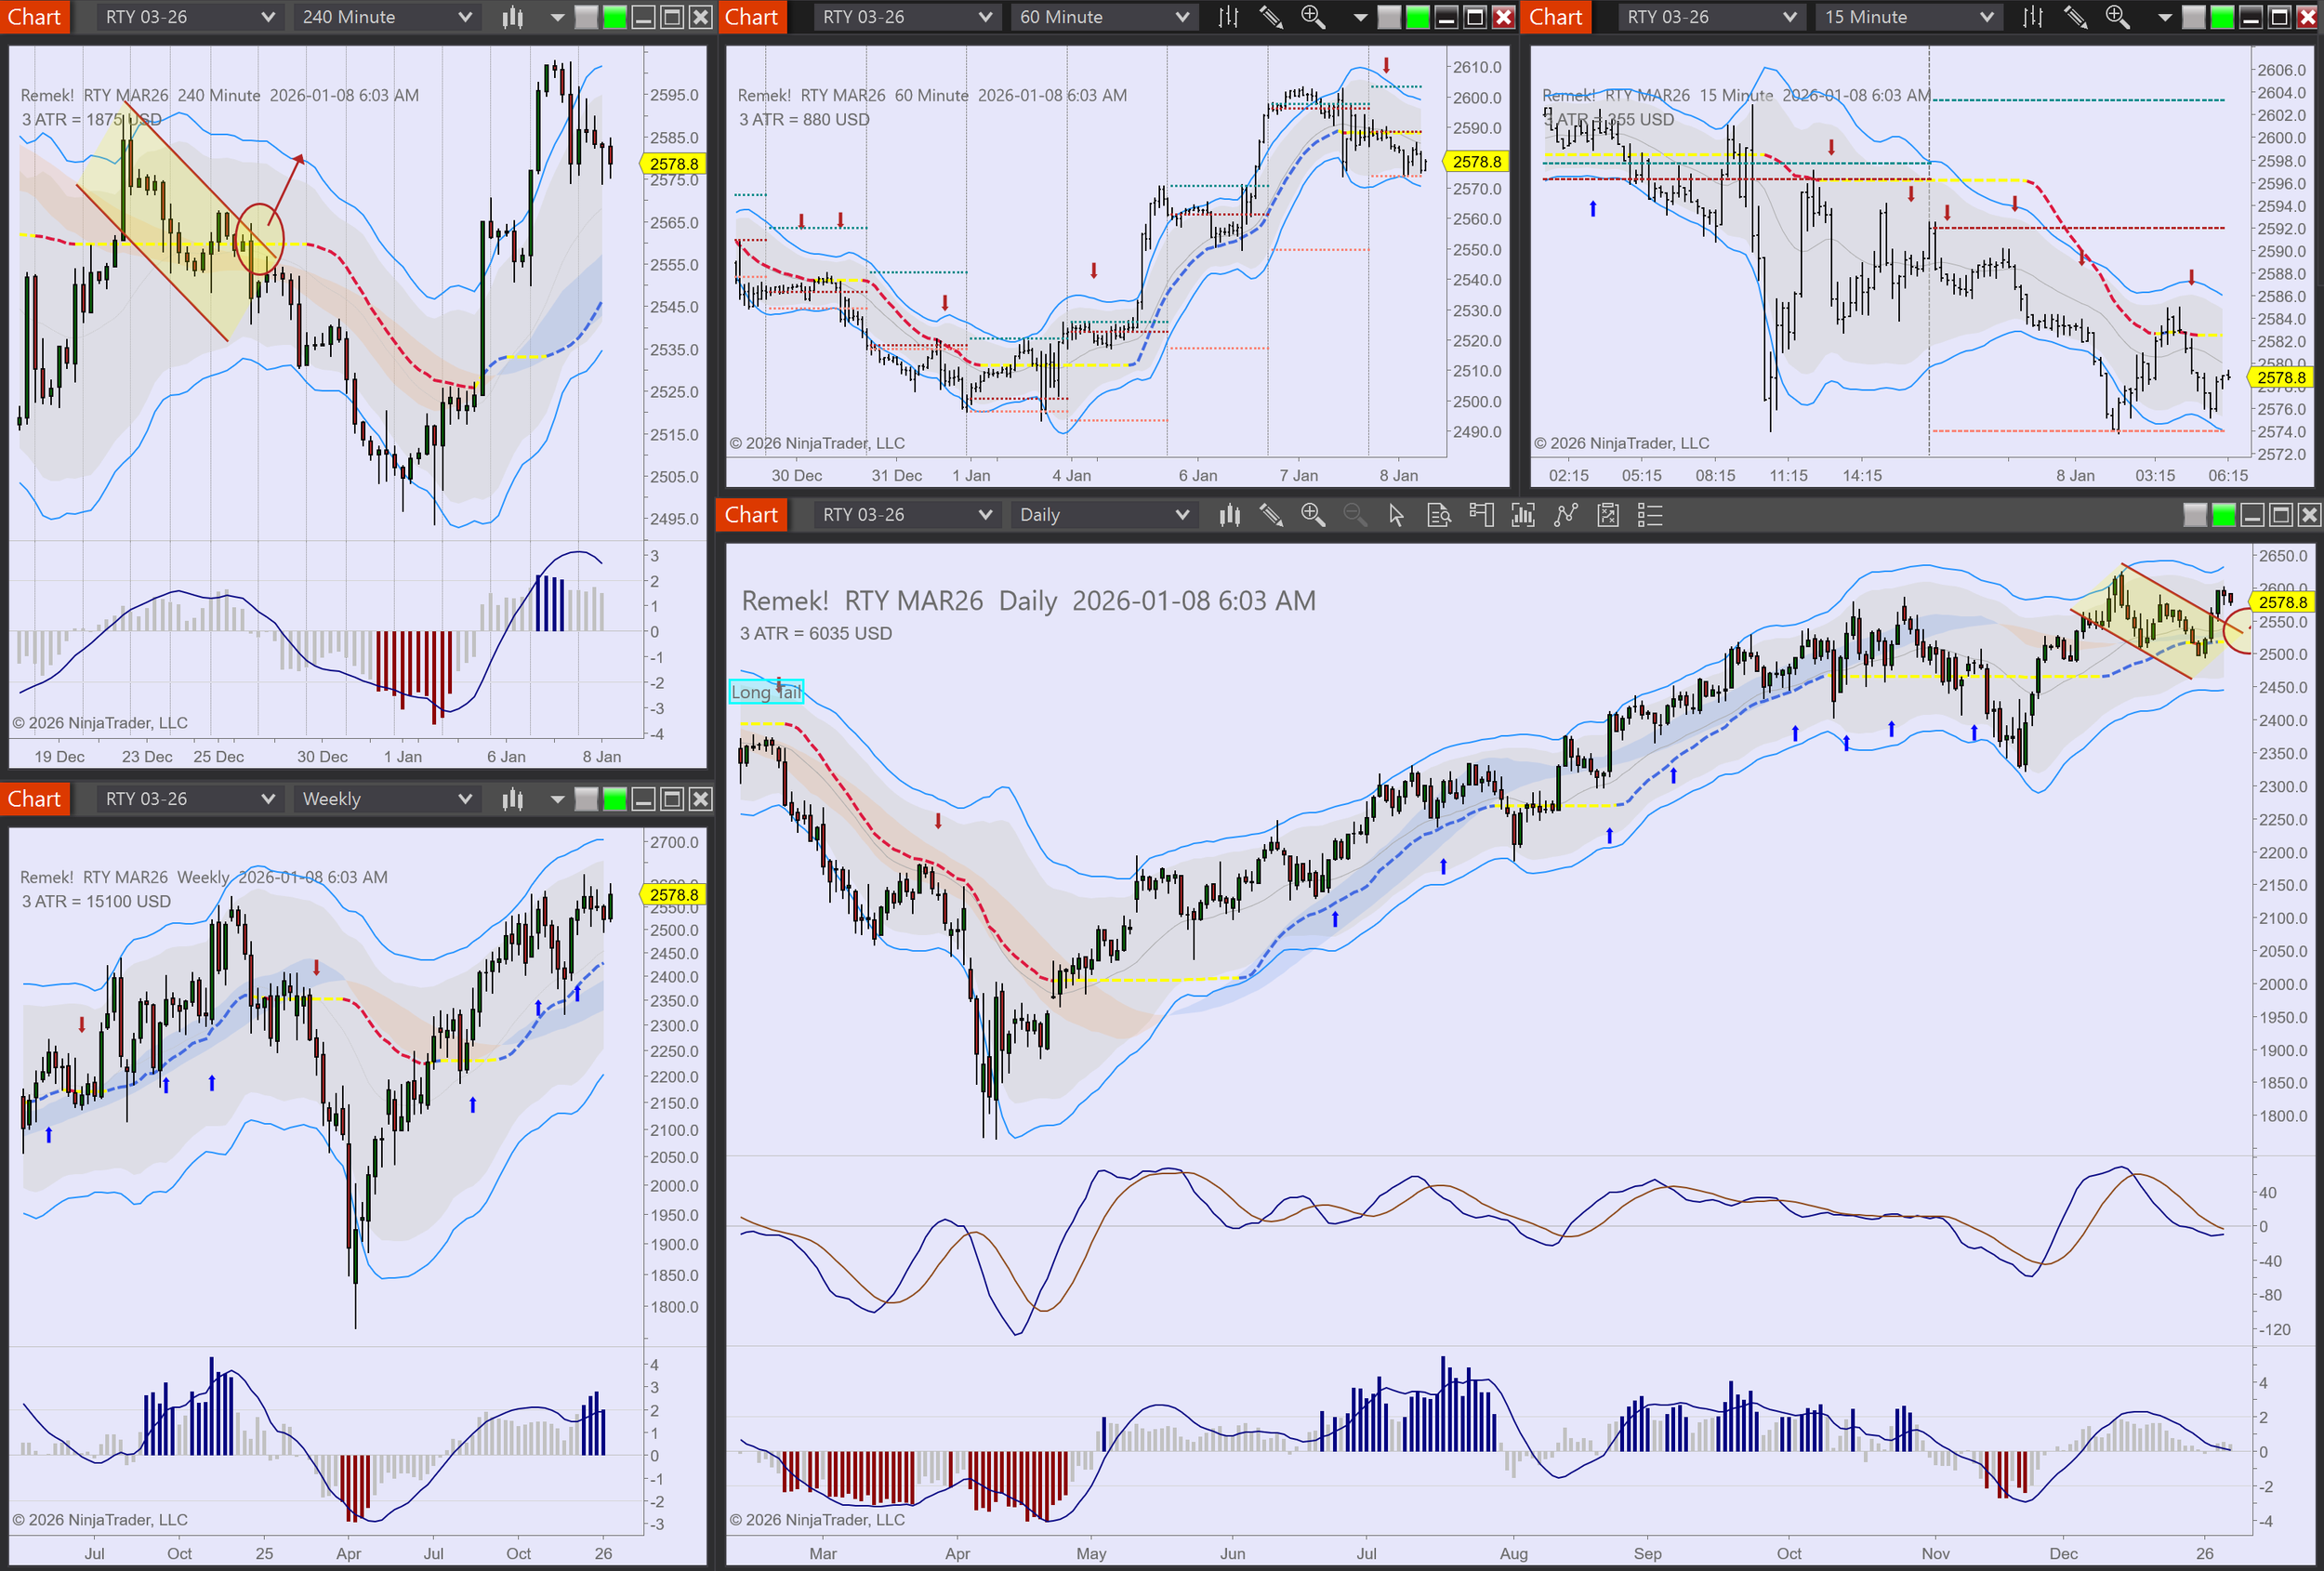The height and width of the screenshot is (1571, 2324).
Task: Open the Data Box icon in Daily toolbar
Action: [1439, 515]
